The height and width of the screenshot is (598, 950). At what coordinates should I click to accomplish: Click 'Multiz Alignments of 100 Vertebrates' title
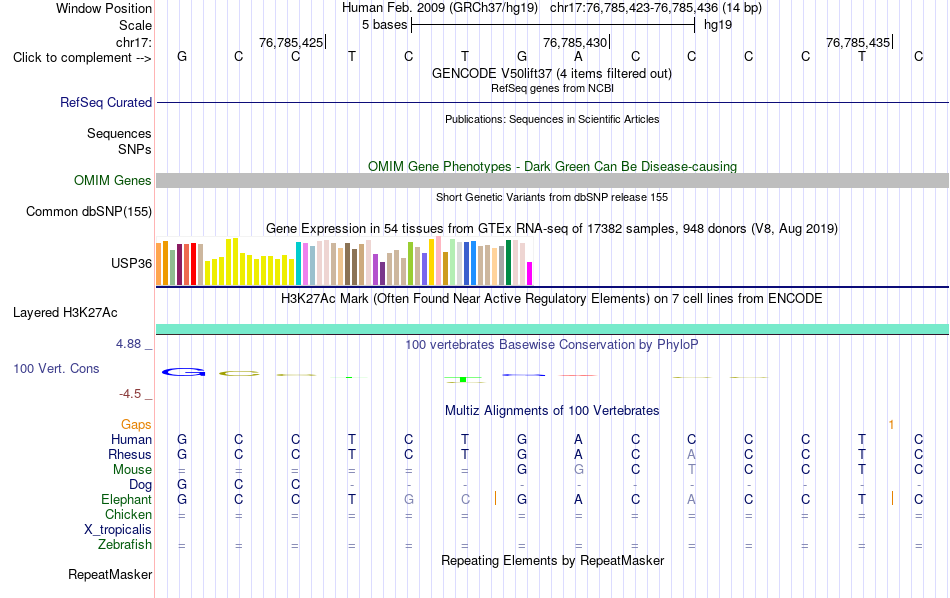tap(552, 411)
